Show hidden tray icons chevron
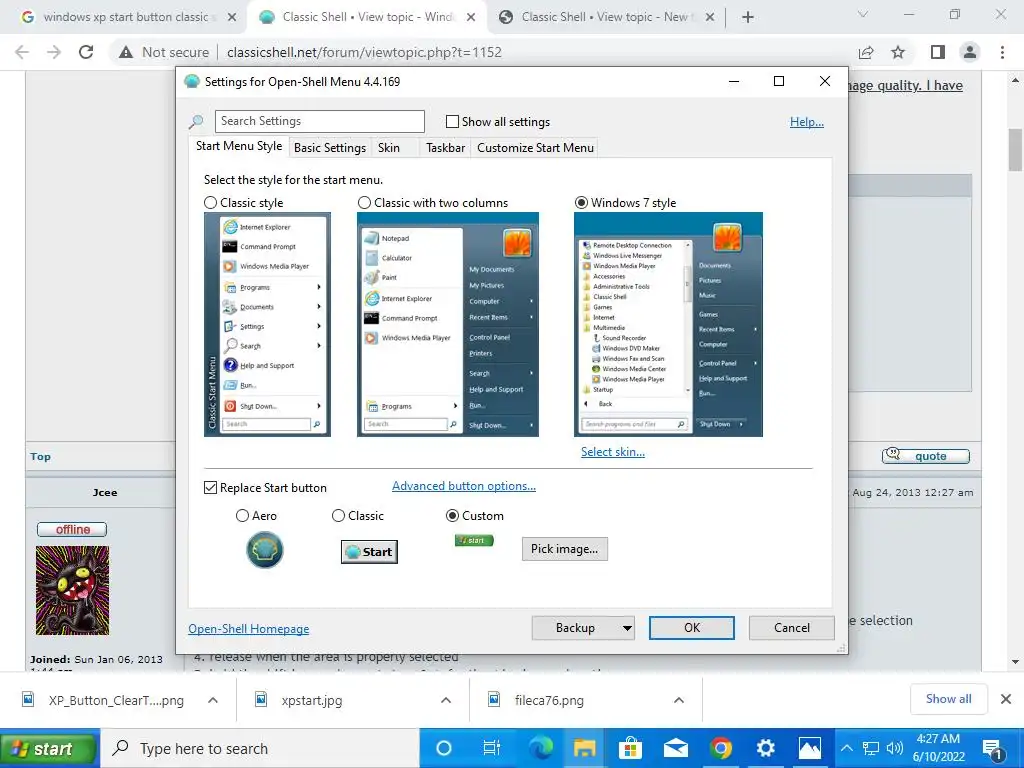 [846, 748]
